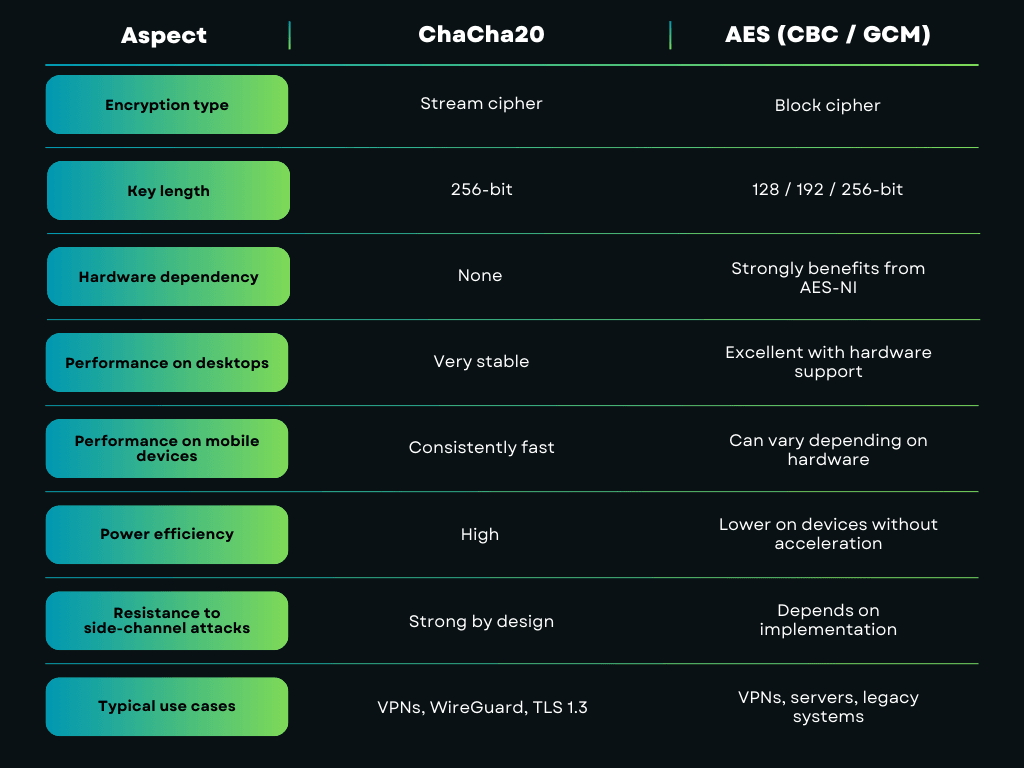This screenshot has height=768, width=1024.
Task: Select the Consistently fast cell
Action: (x=481, y=447)
